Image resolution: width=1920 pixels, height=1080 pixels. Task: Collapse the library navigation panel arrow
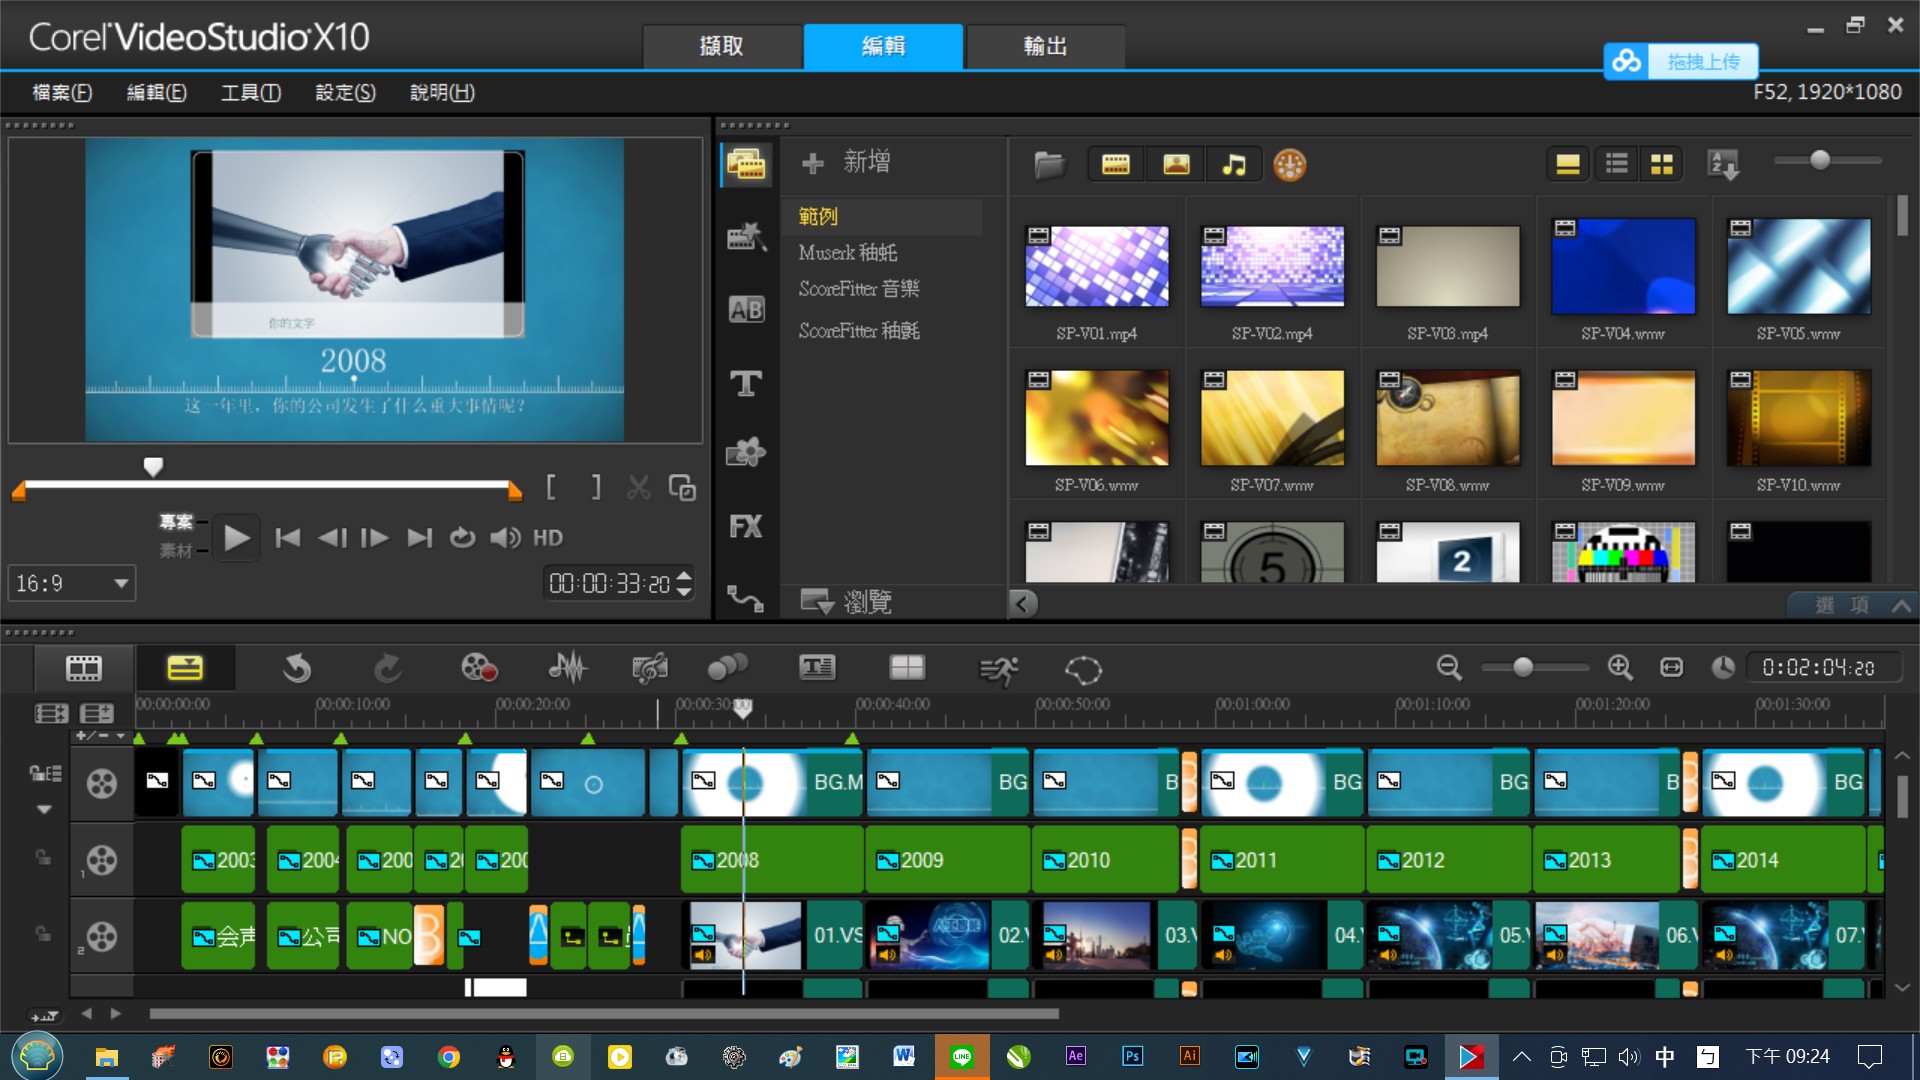(x=1022, y=603)
